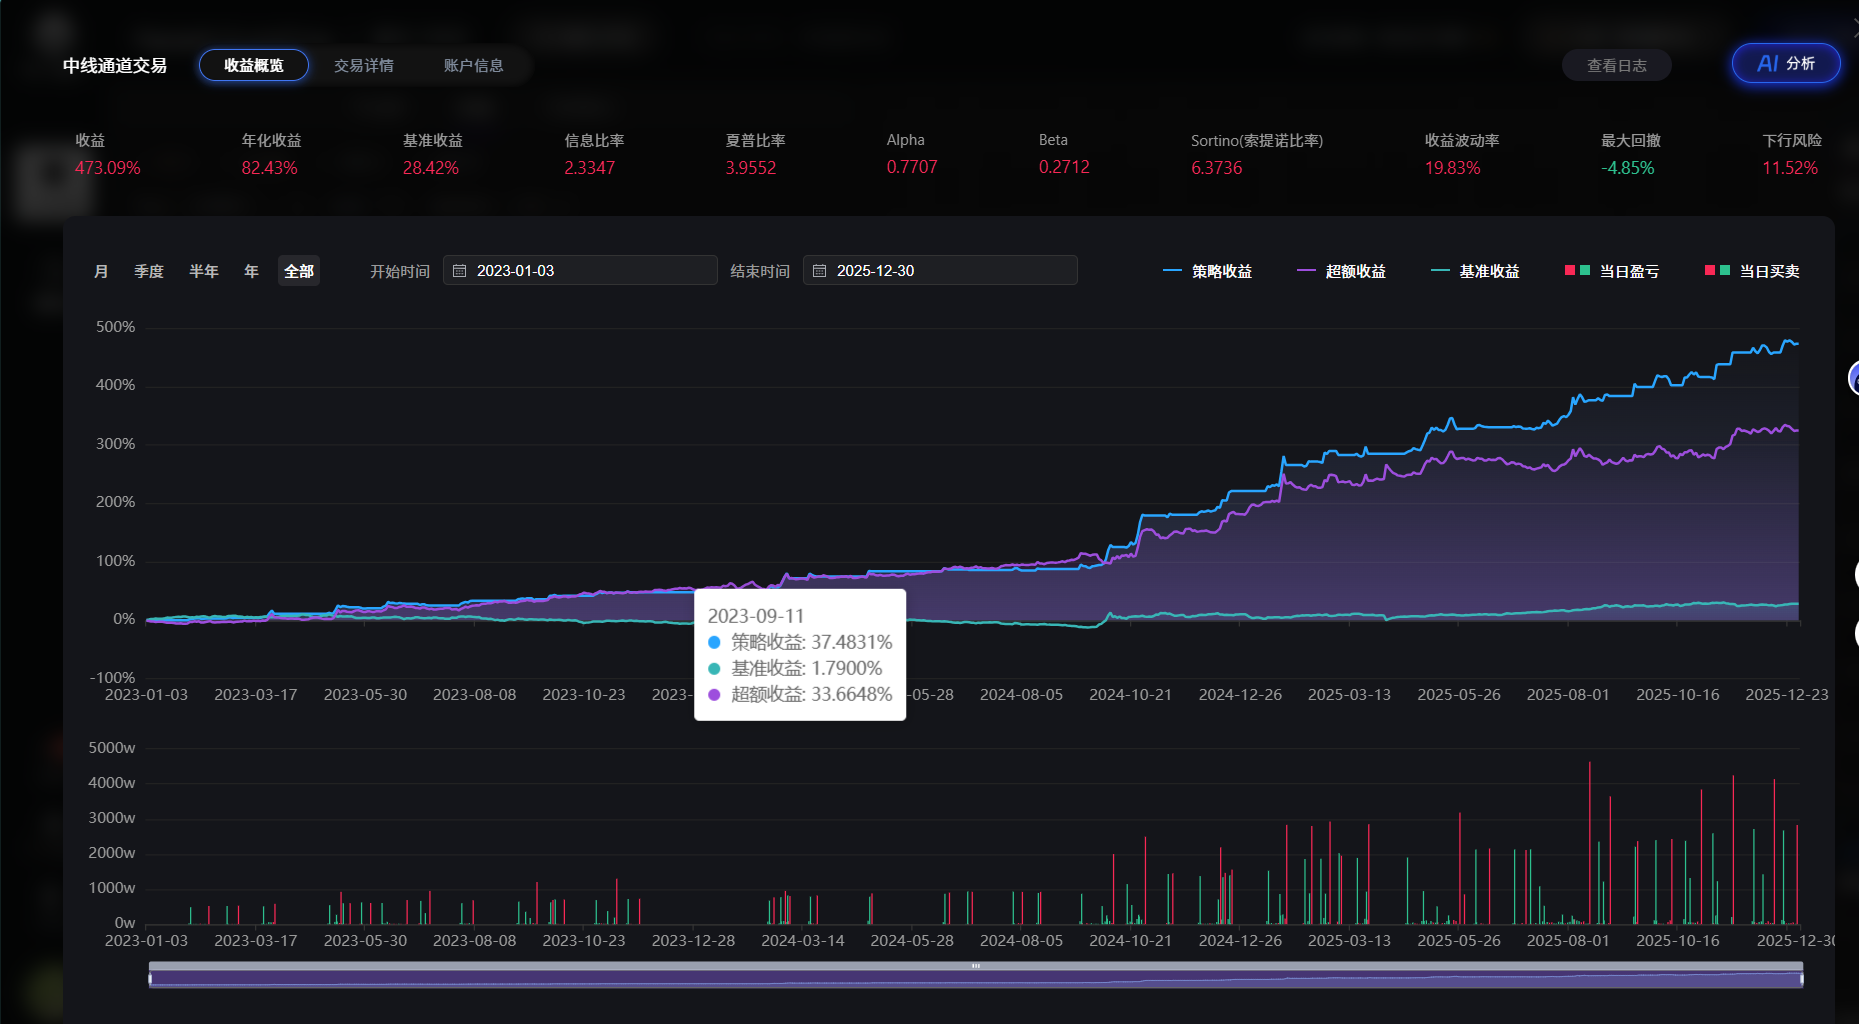Select the 年 time range
This screenshot has width=1859, height=1024.
click(x=251, y=271)
